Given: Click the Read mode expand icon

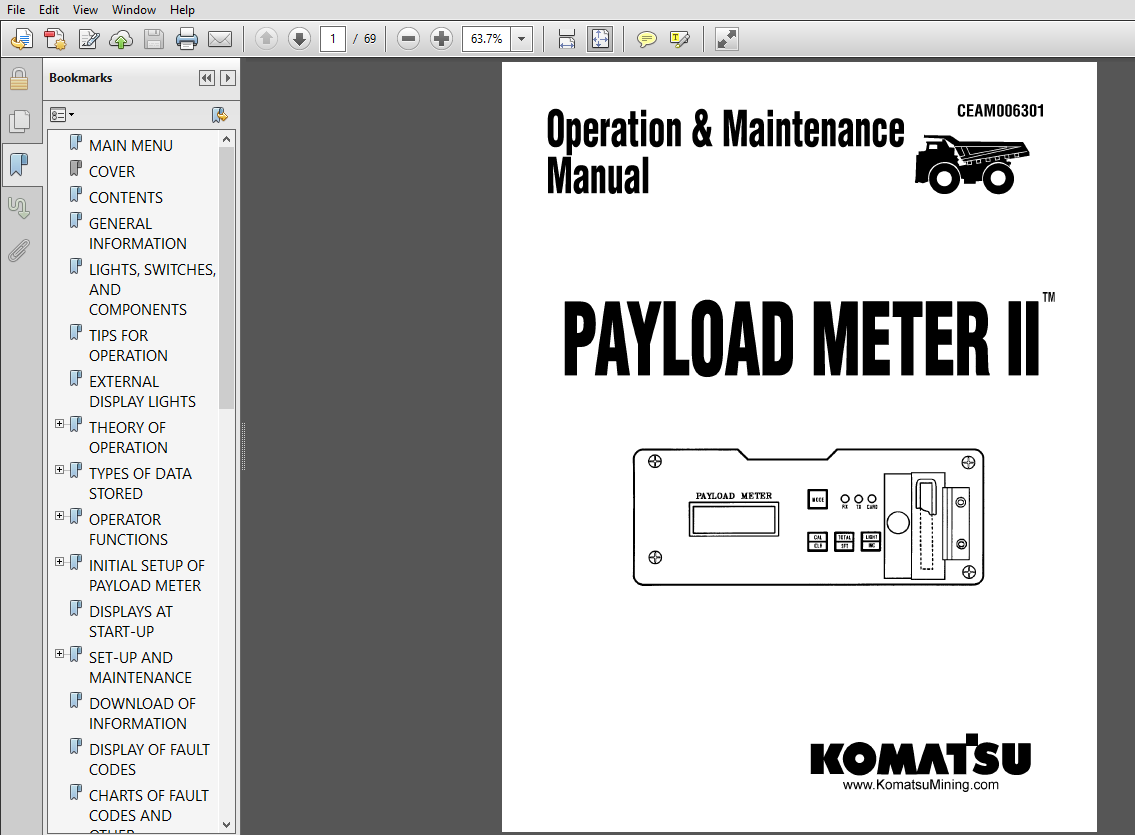Looking at the screenshot, I should coord(726,39).
